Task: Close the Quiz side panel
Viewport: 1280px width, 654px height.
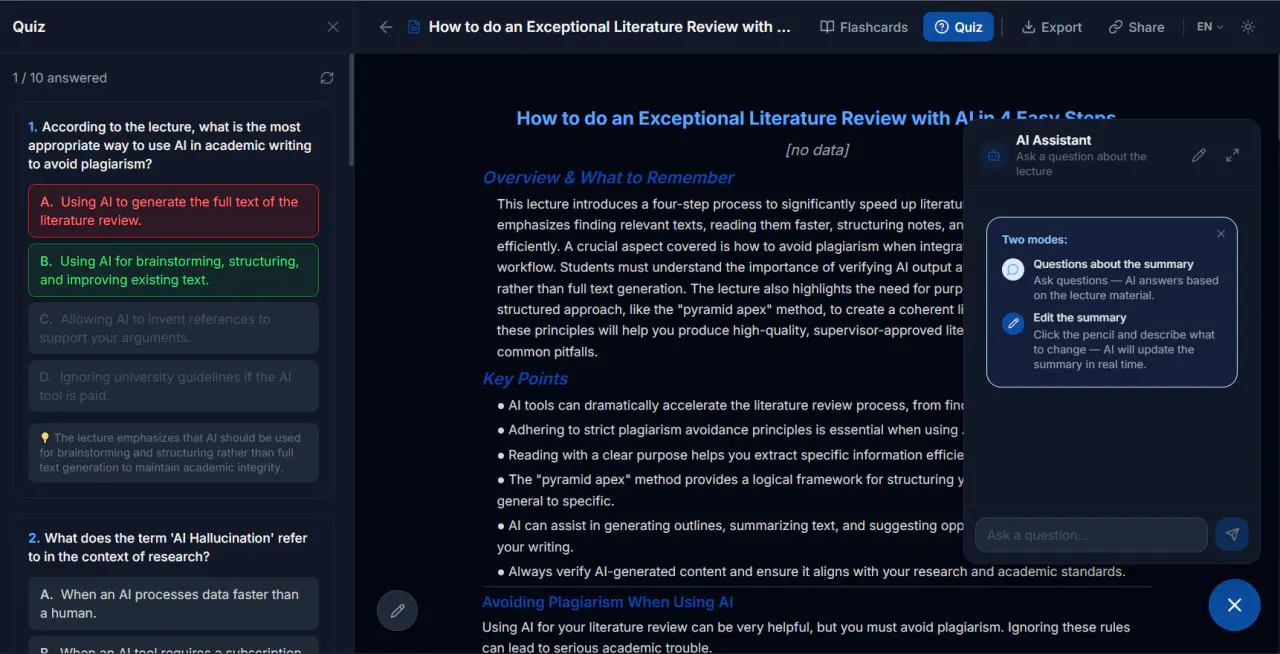Action: tap(333, 27)
